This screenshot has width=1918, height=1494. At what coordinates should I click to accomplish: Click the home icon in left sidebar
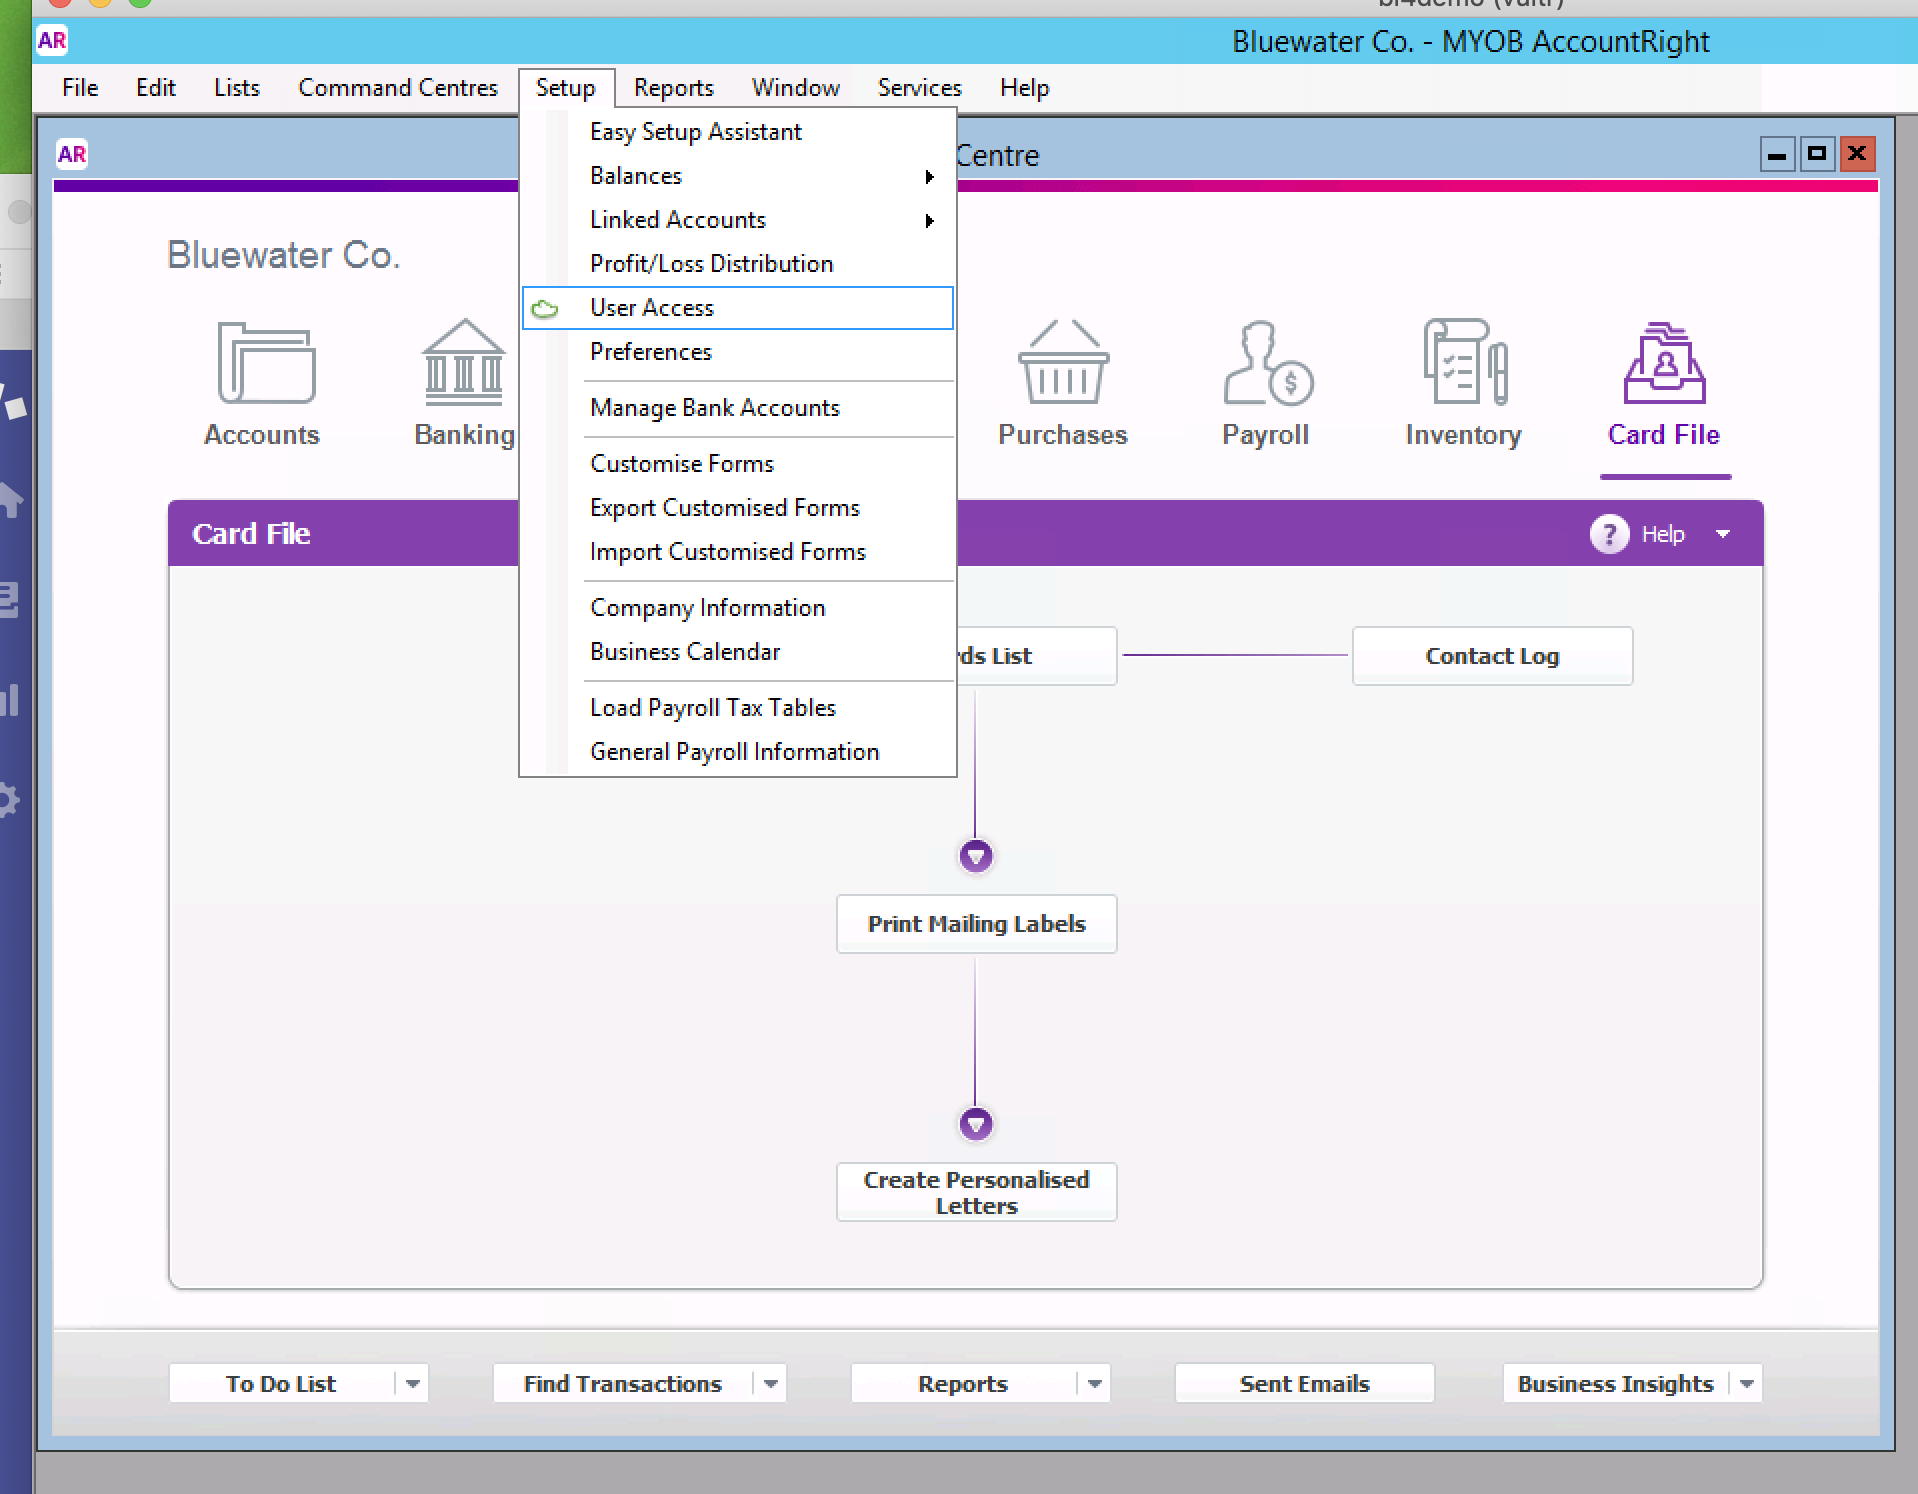pyautogui.click(x=10, y=500)
